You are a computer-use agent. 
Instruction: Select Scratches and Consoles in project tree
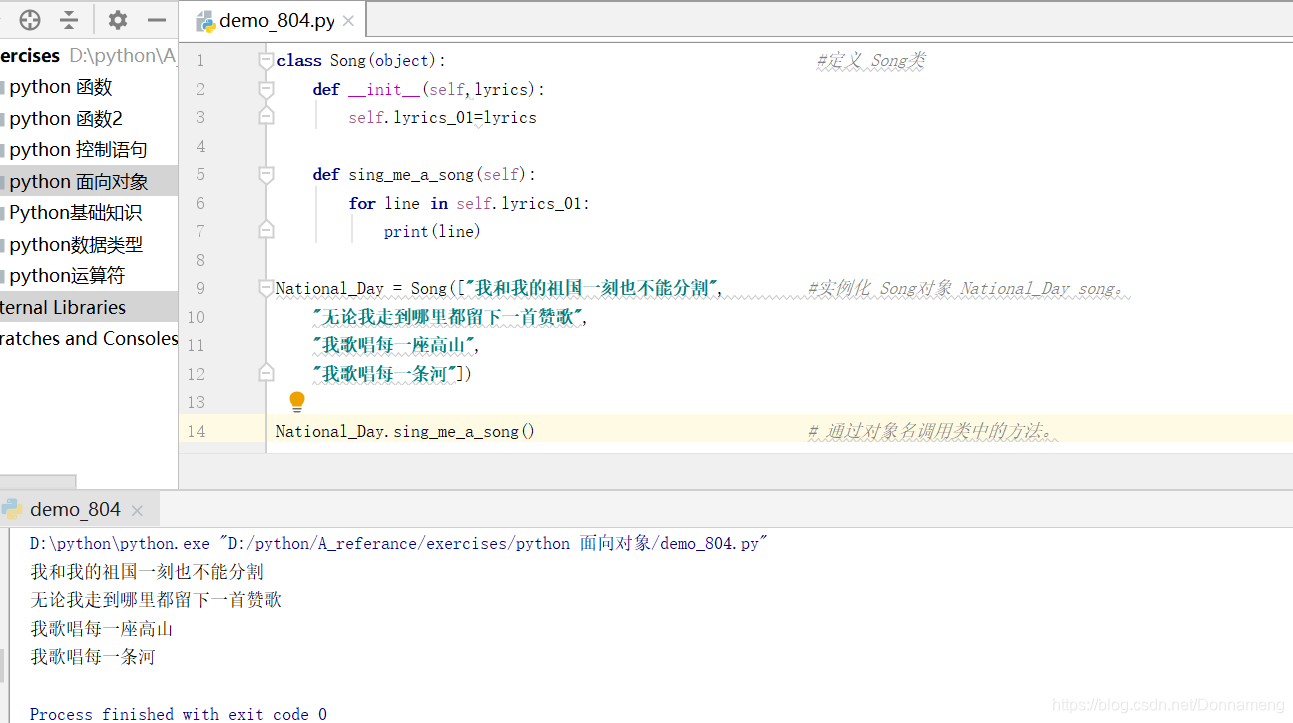(89, 338)
